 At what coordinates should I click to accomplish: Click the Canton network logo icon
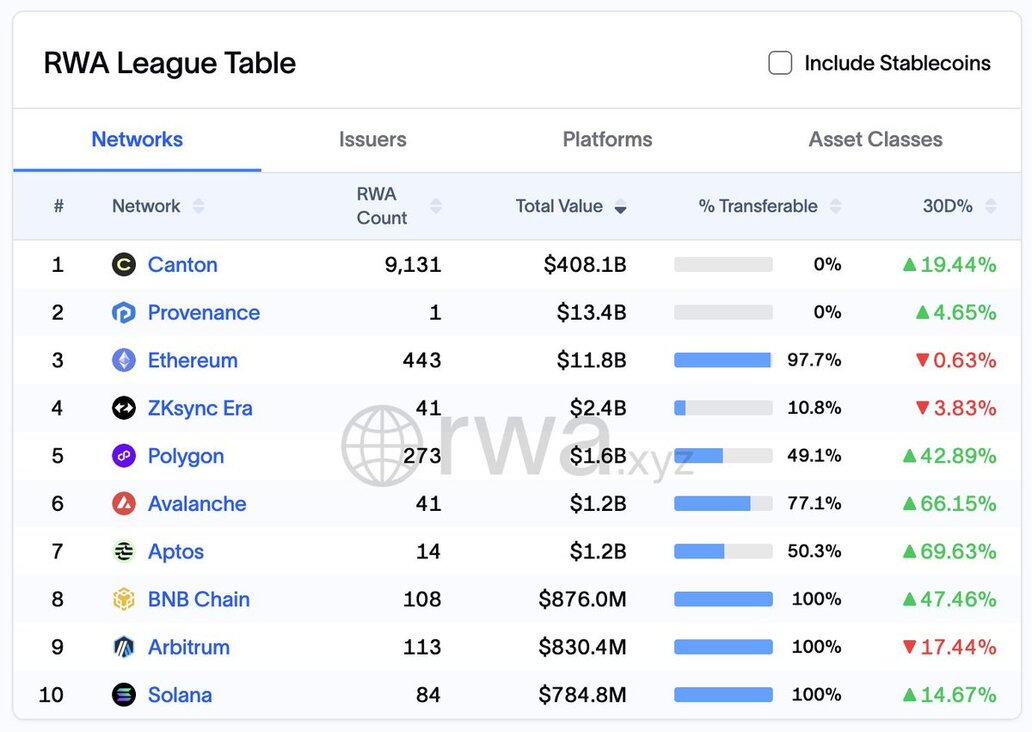point(124,265)
